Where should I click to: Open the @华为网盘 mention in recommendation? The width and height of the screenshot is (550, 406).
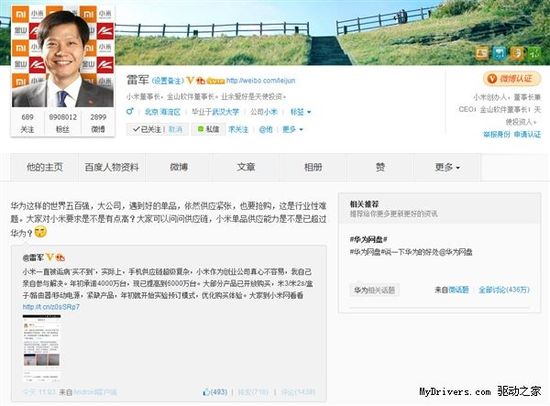point(456,252)
